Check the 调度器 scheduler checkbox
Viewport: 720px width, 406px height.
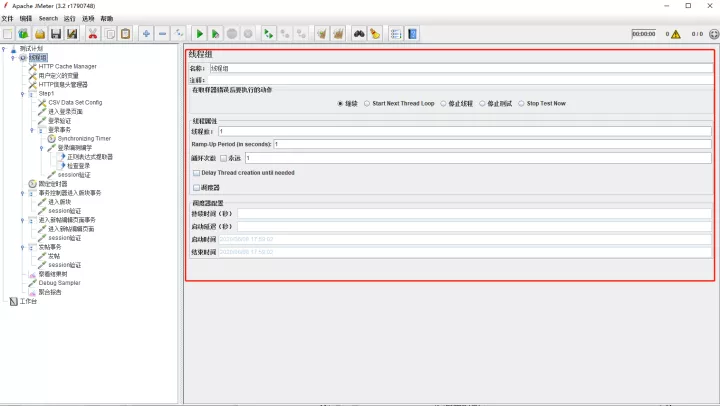[197, 188]
